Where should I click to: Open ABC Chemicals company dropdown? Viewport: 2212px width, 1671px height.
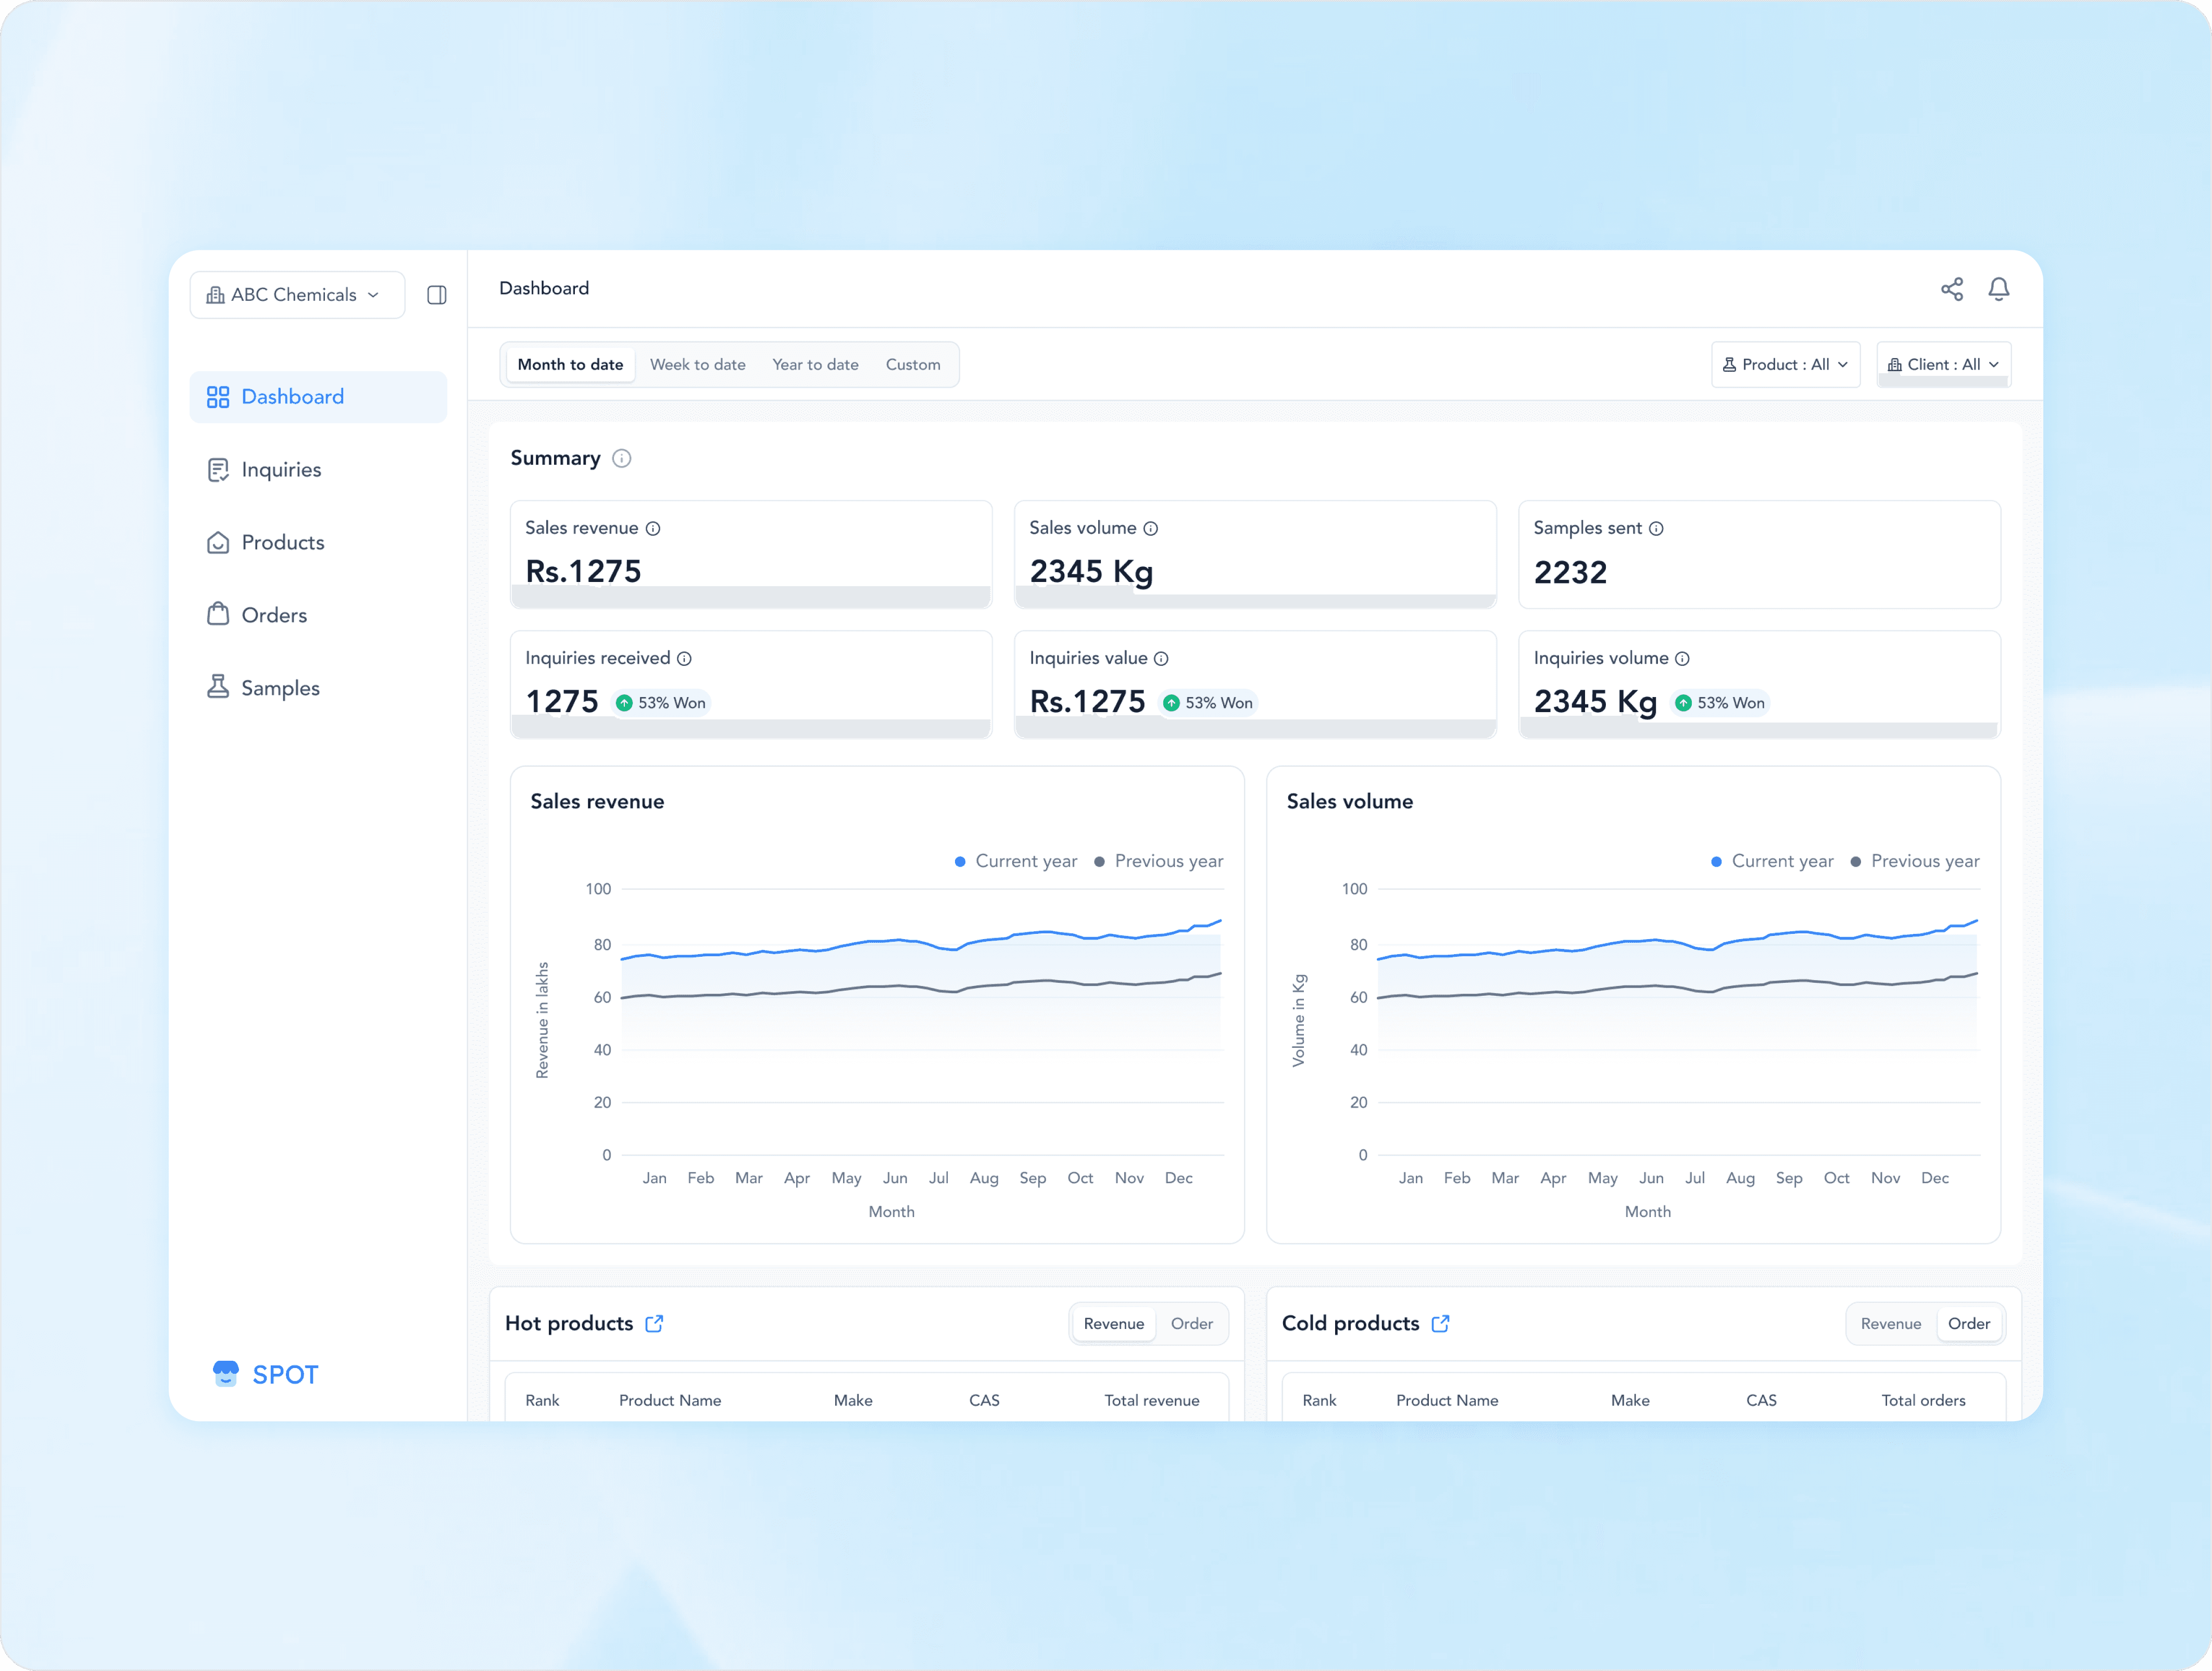click(x=296, y=295)
